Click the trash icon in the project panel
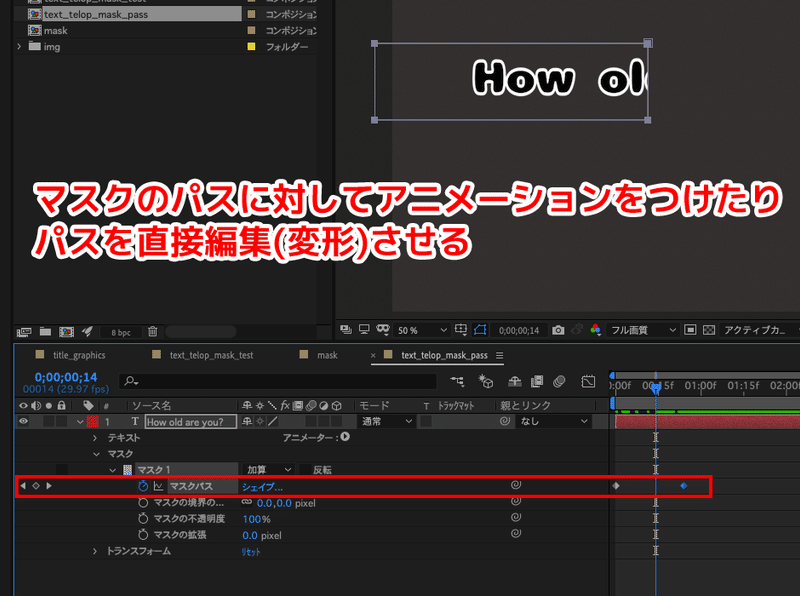Image resolution: width=800 pixels, height=596 pixels. (153, 331)
